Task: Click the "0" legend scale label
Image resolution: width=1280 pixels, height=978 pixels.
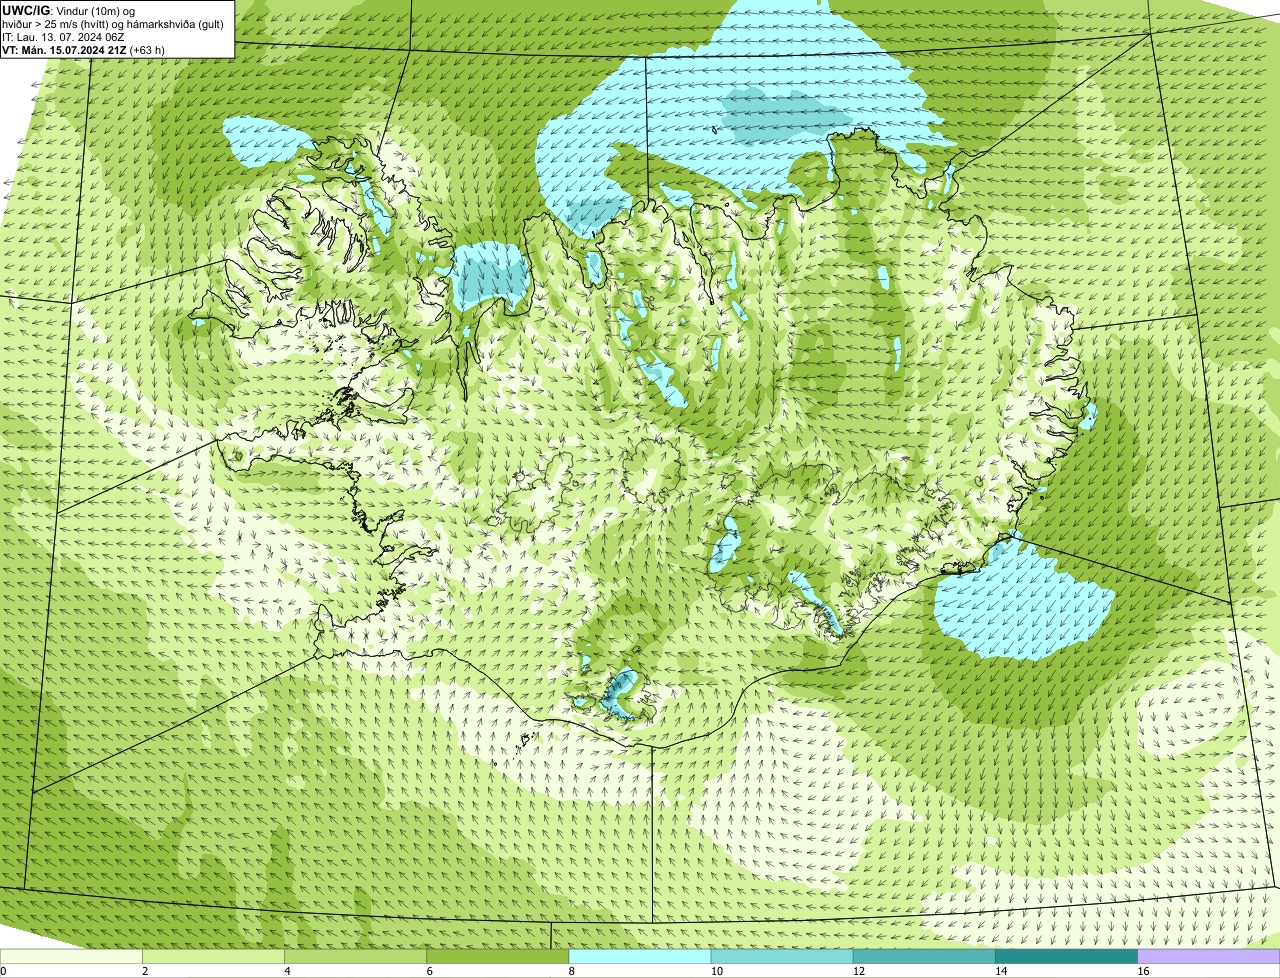Action: (x=4, y=971)
